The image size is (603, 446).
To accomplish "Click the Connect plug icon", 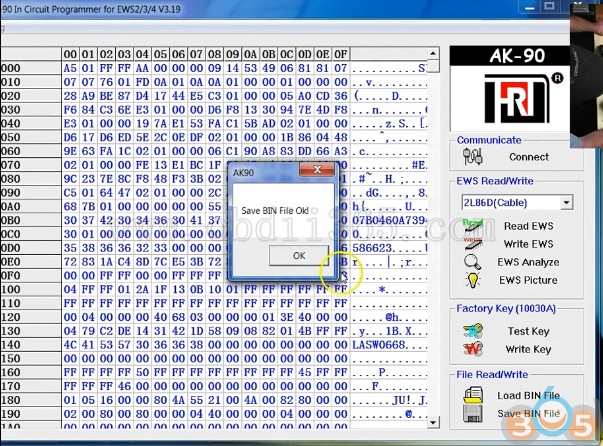I will pyautogui.click(x=473, y=157).
